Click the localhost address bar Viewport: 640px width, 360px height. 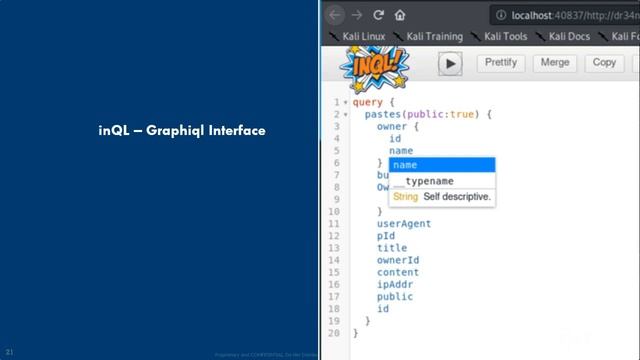tap(565, 16)
